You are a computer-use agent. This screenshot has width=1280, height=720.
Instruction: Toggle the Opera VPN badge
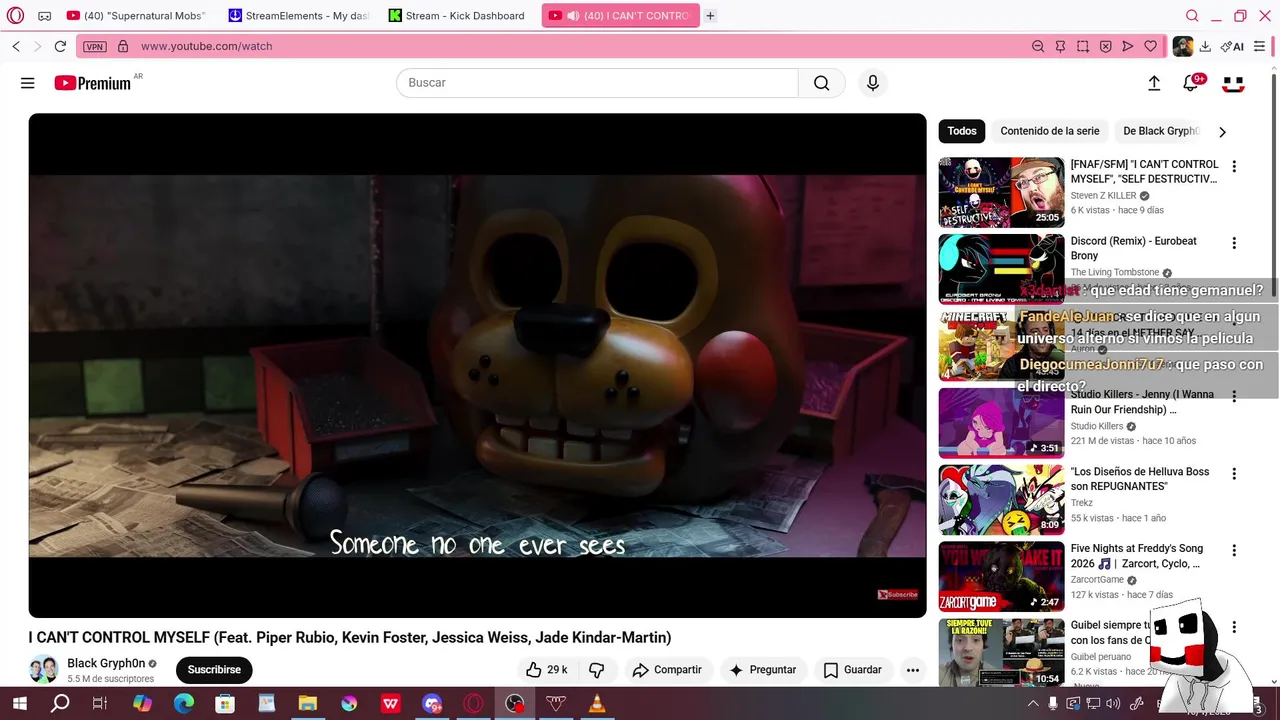click(95, 46)
